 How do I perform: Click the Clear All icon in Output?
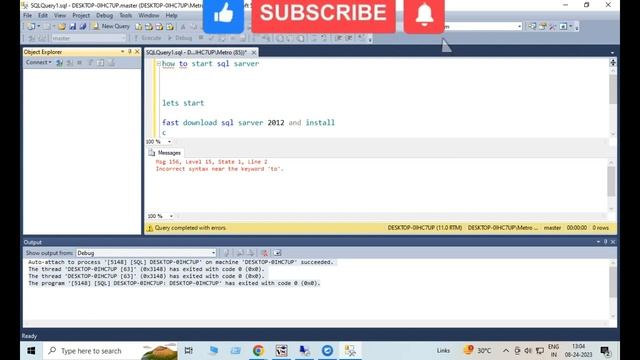pyautogui.click(x=264, y=253)
